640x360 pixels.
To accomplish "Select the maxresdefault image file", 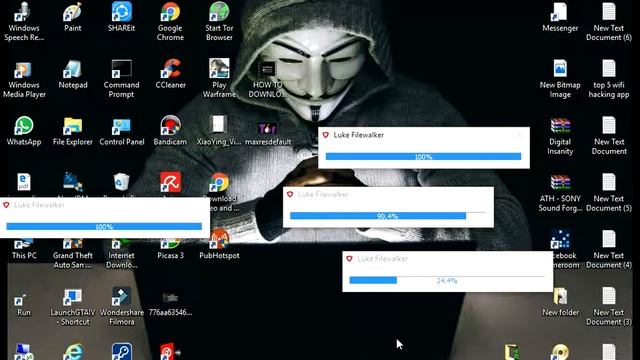I will coord(268,133).
